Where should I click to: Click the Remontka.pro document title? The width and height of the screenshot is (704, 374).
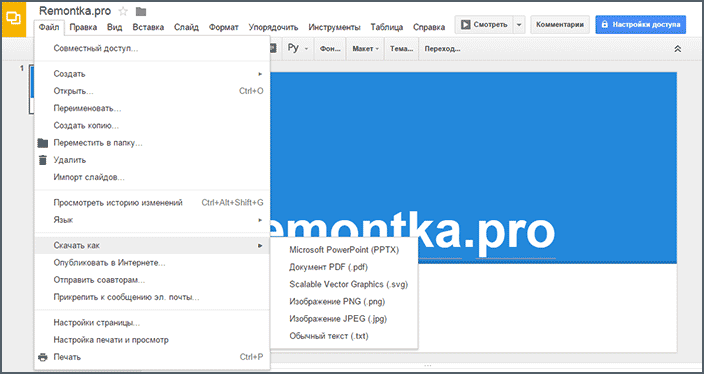pyautogui.click(x=75, y=11)
